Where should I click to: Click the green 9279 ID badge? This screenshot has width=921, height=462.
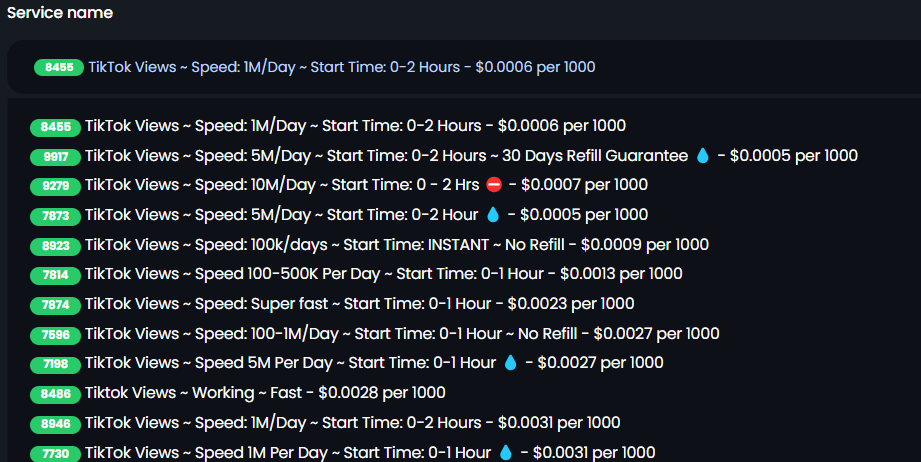(55, 186)
